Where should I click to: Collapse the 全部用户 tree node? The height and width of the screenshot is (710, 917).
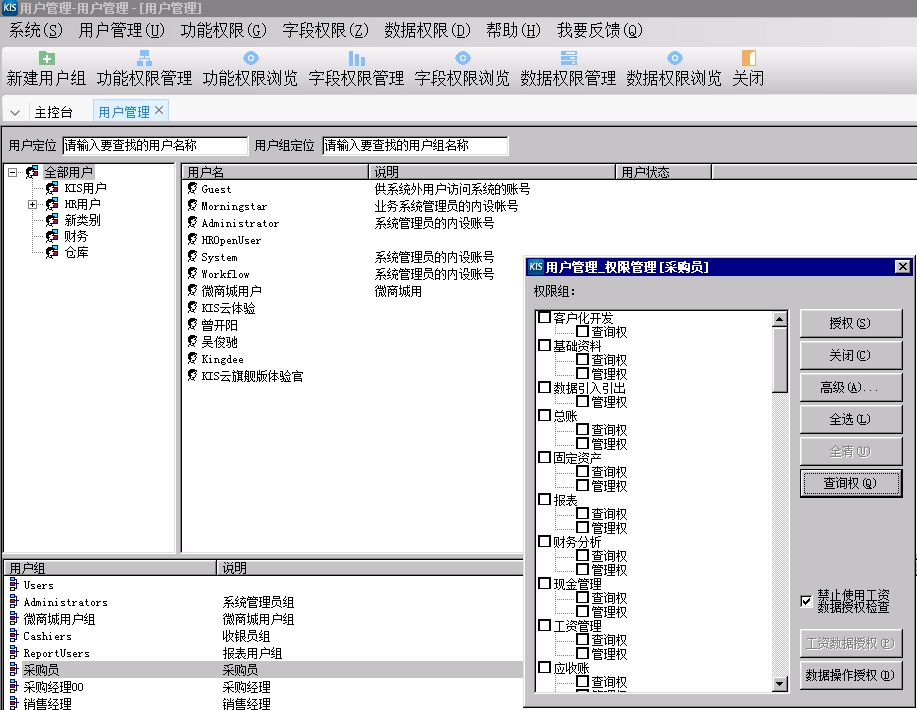click(x=12, y=172)
